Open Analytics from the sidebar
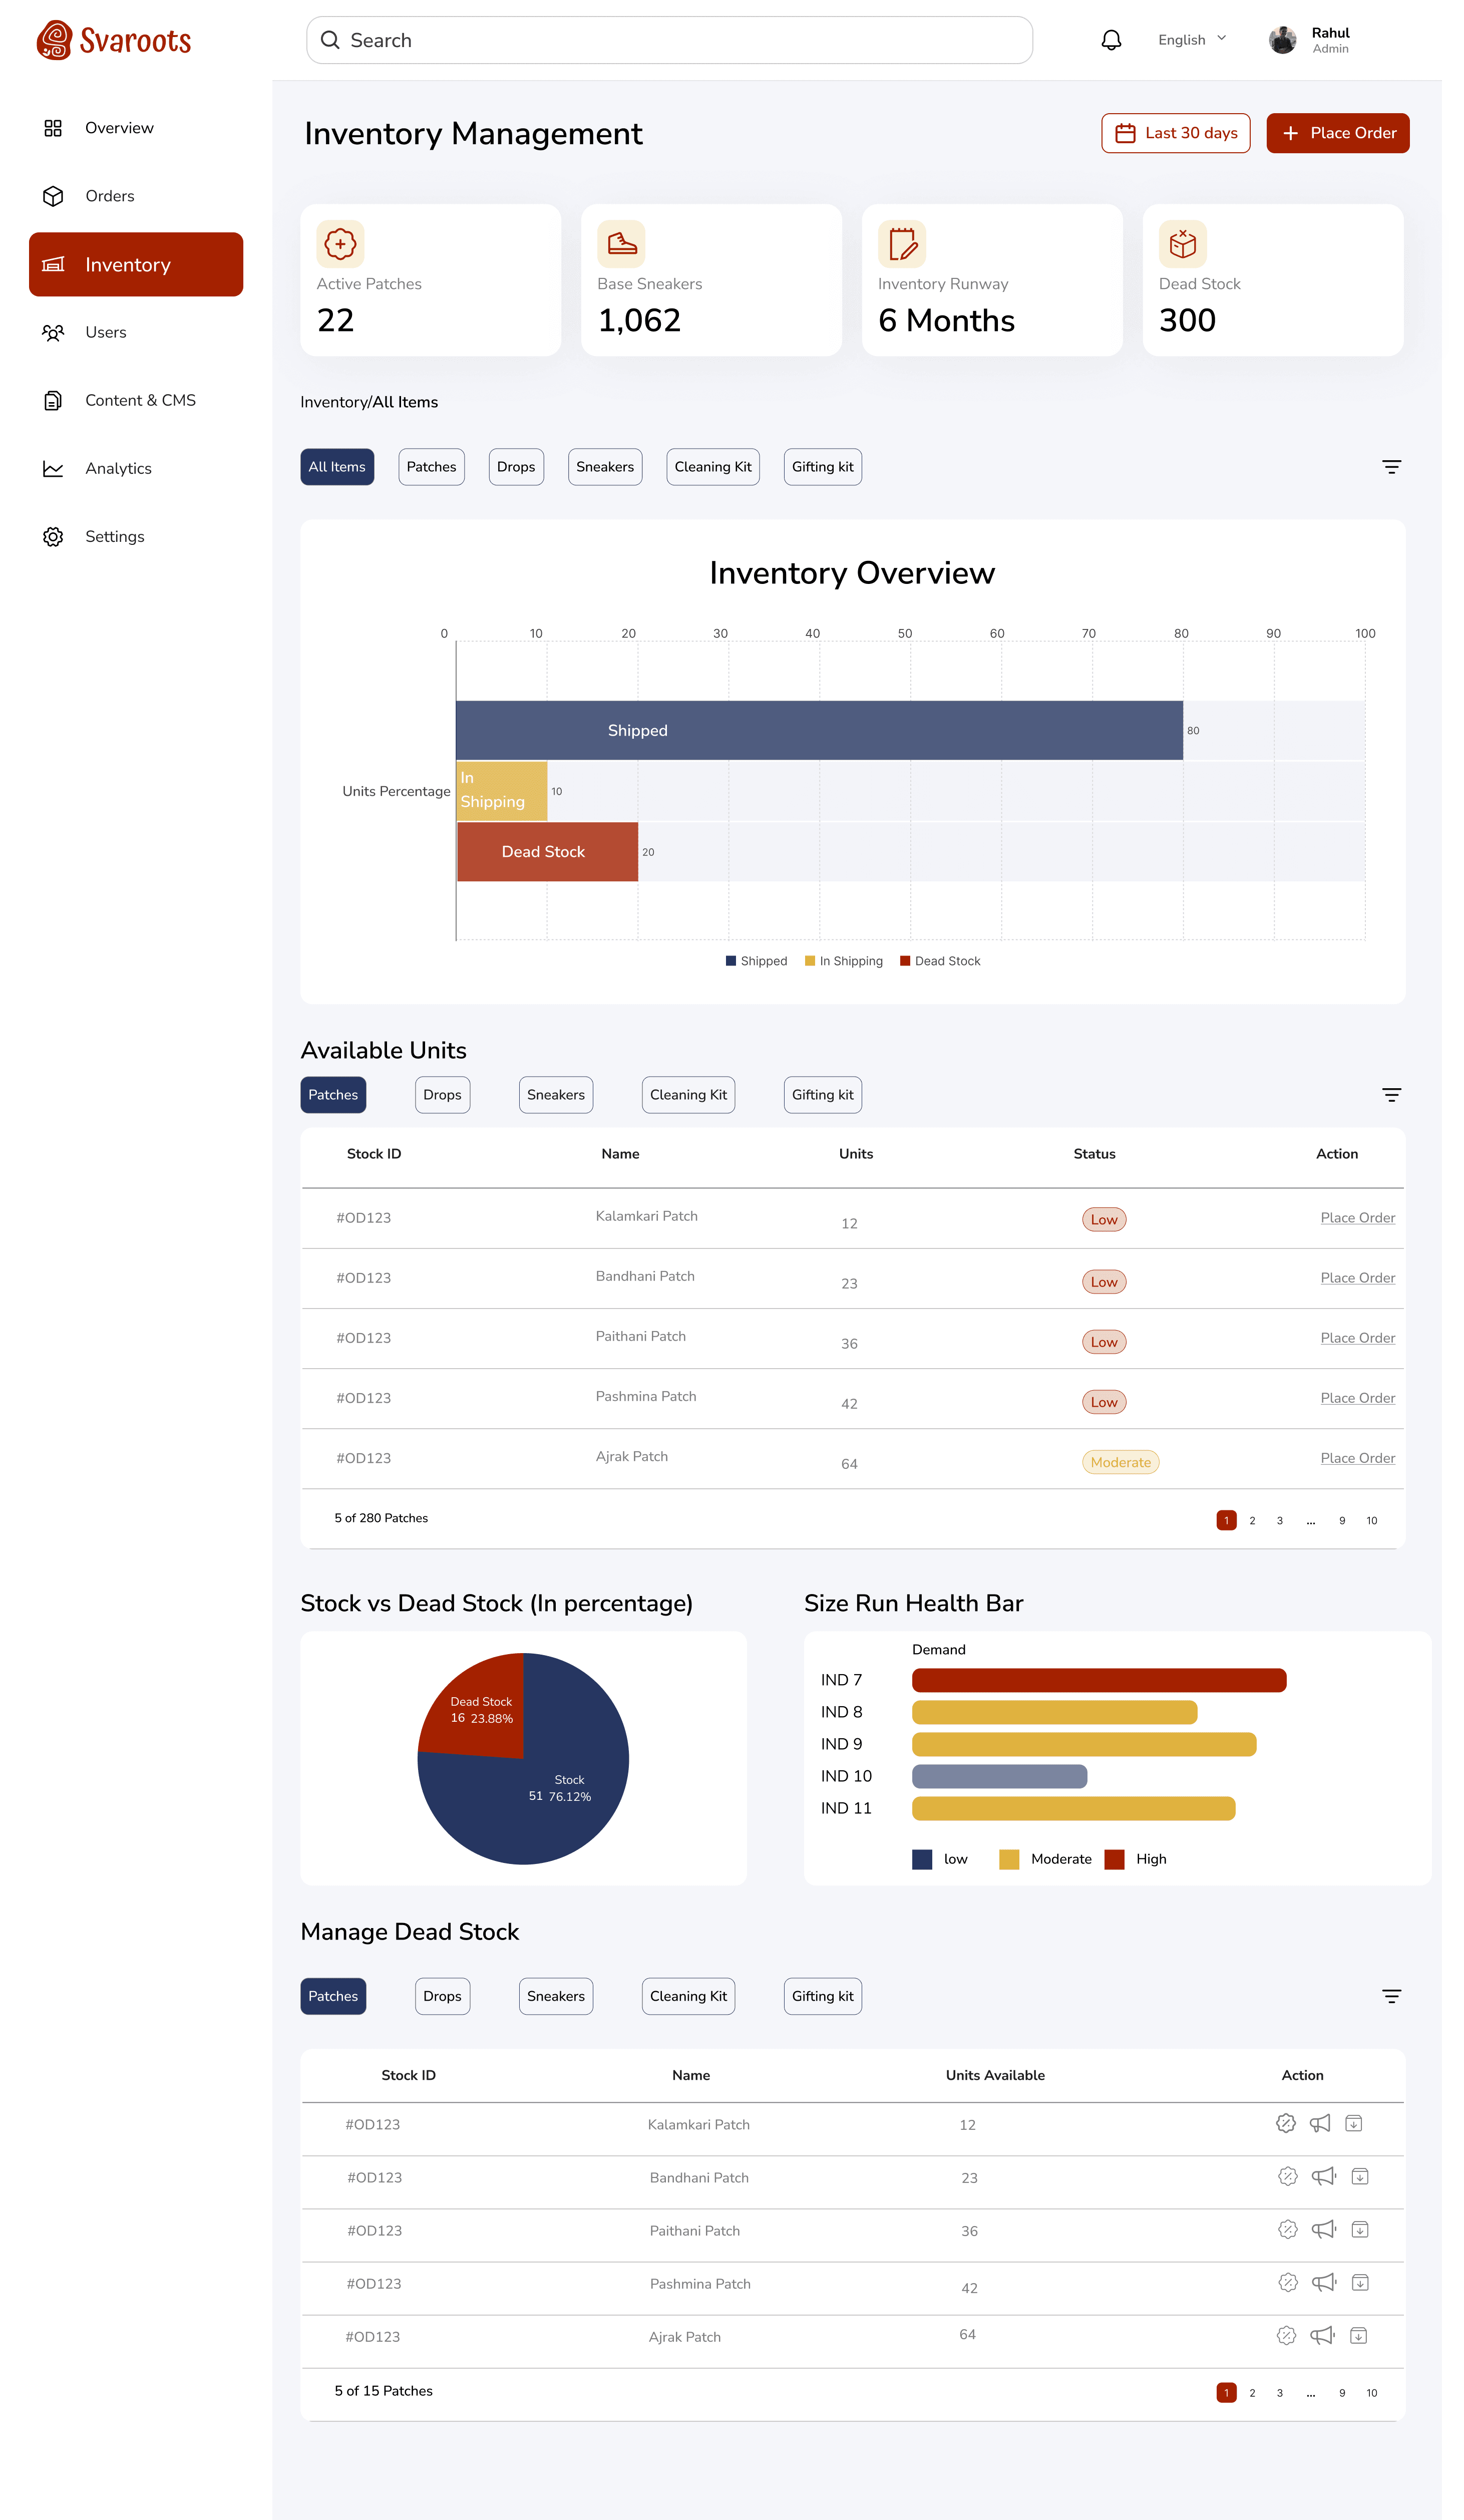Screen dimensions: 1464x2520 (118, 468)
